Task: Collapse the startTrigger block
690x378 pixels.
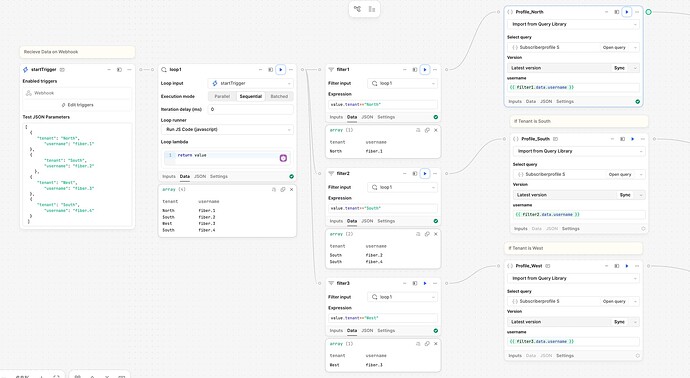Action: coord(109,70)
